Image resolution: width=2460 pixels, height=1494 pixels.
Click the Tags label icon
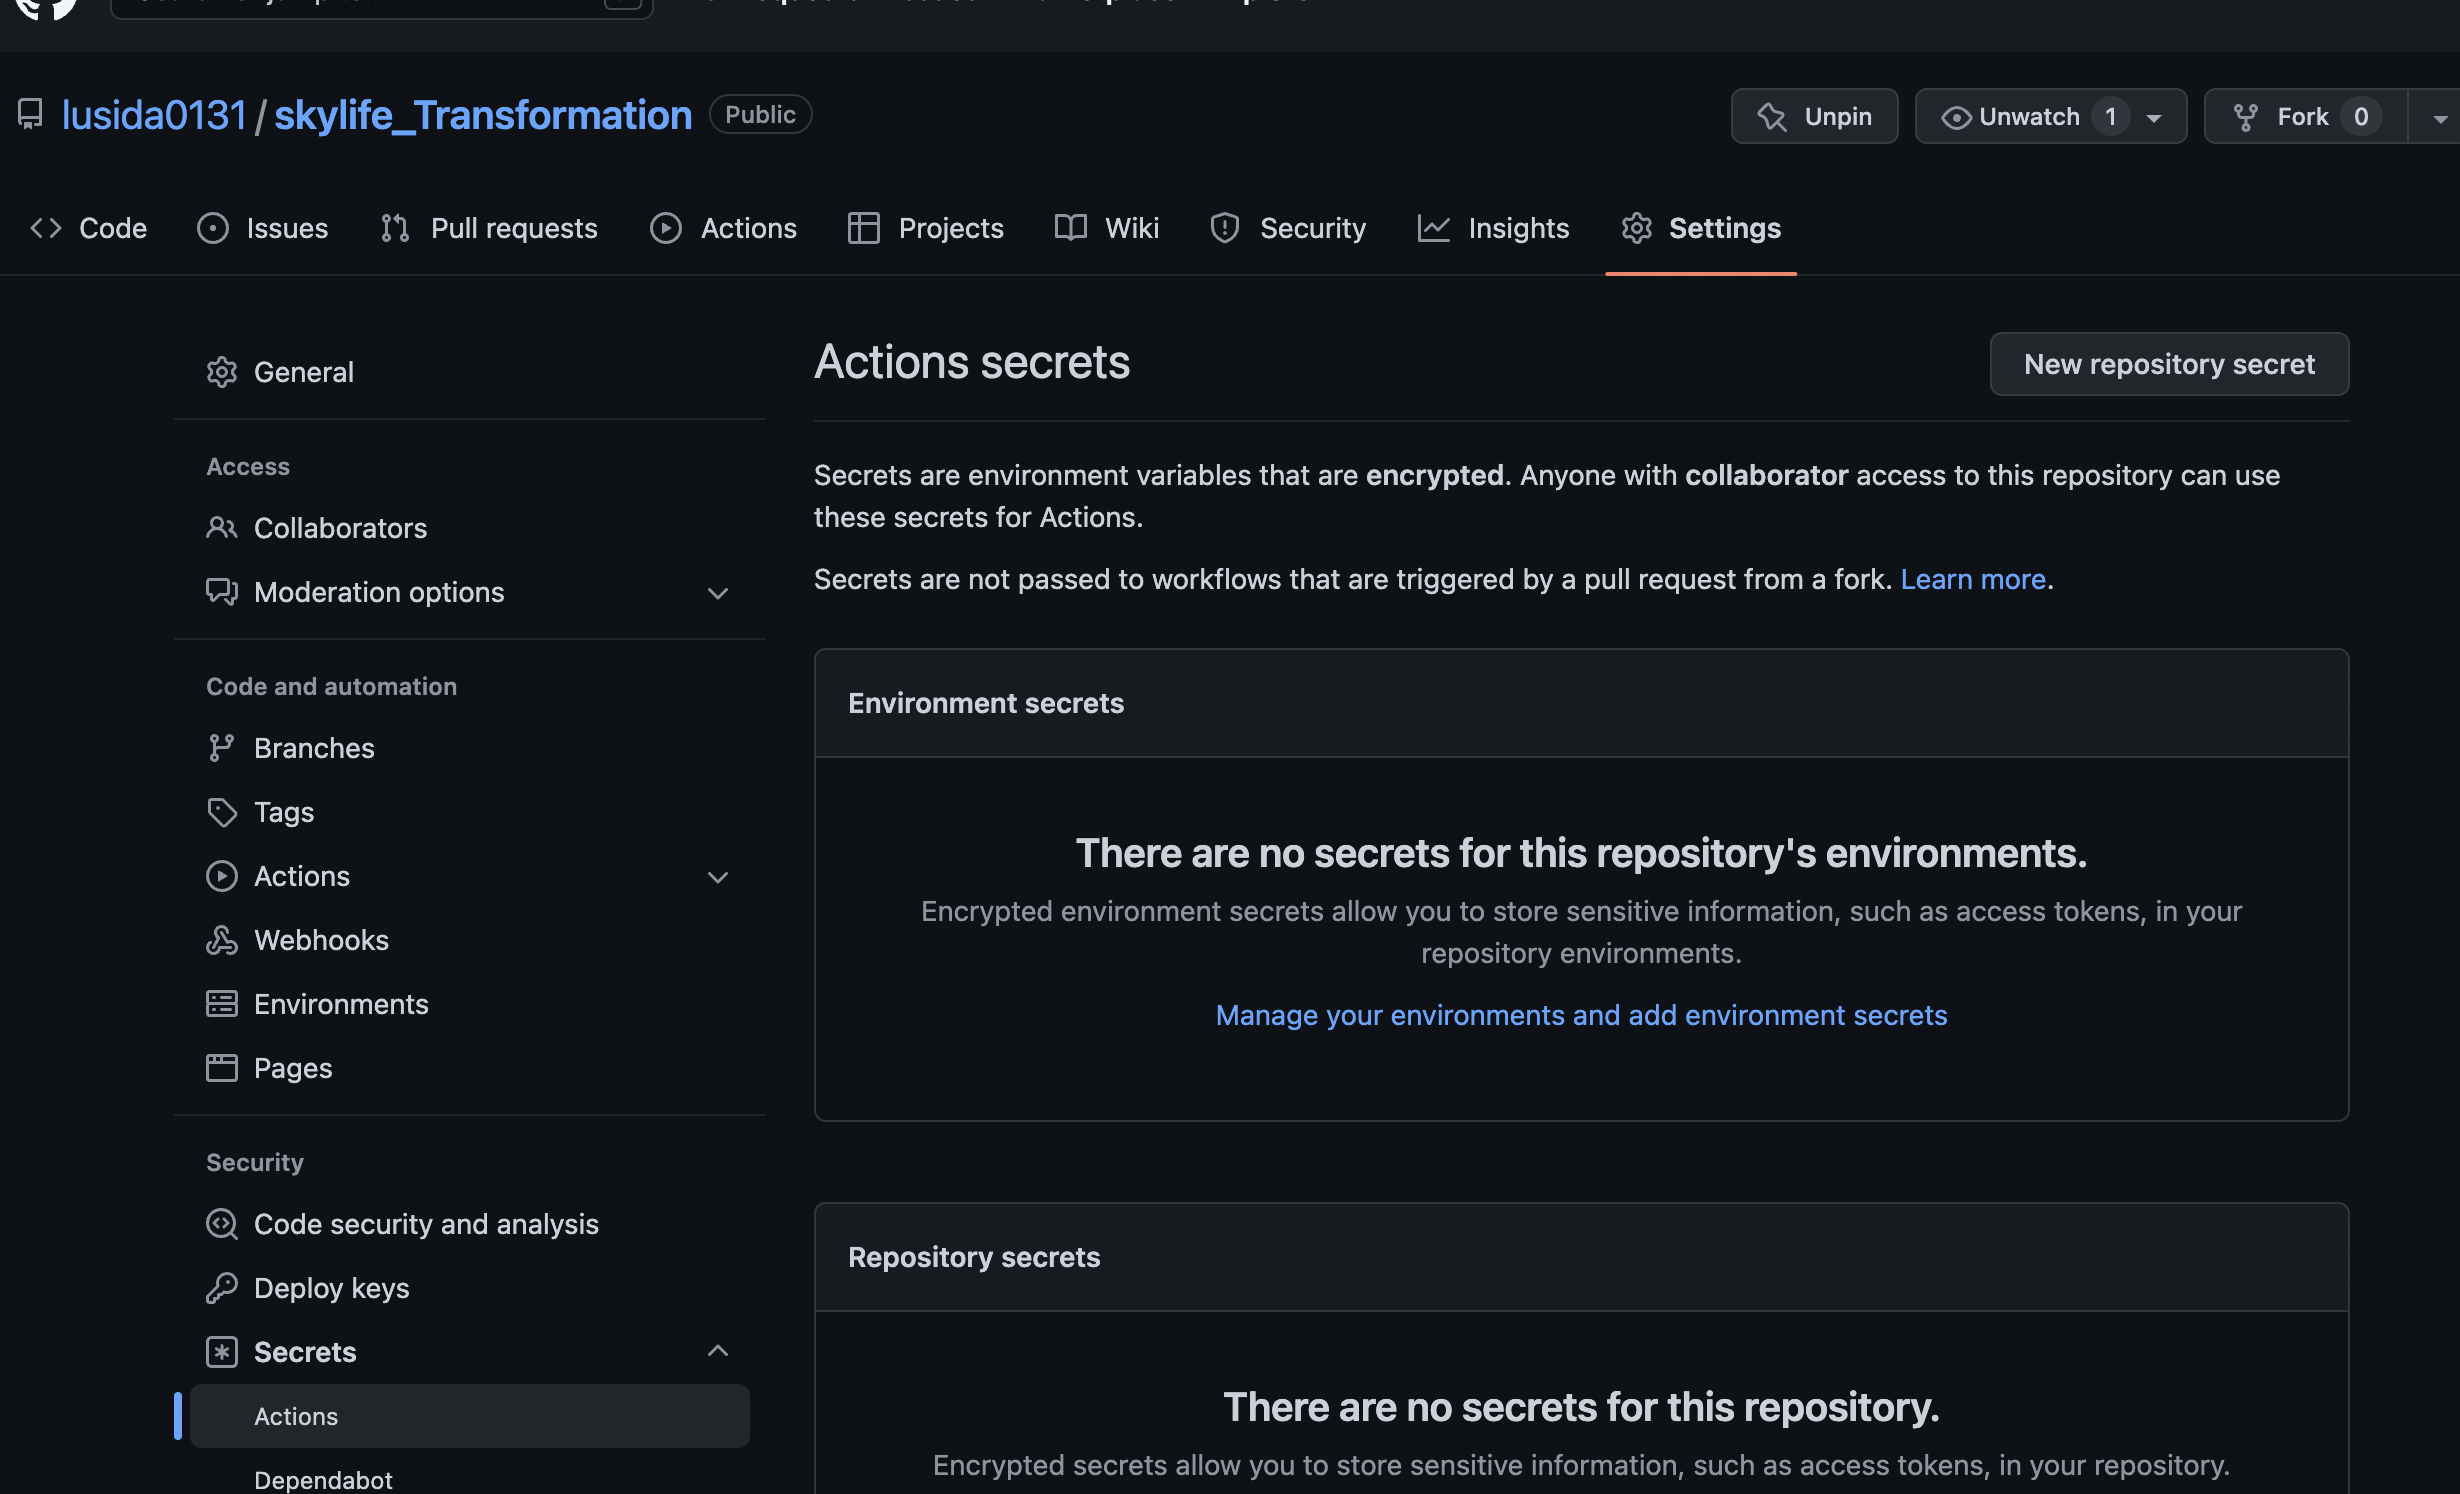[x=221, y=812]
